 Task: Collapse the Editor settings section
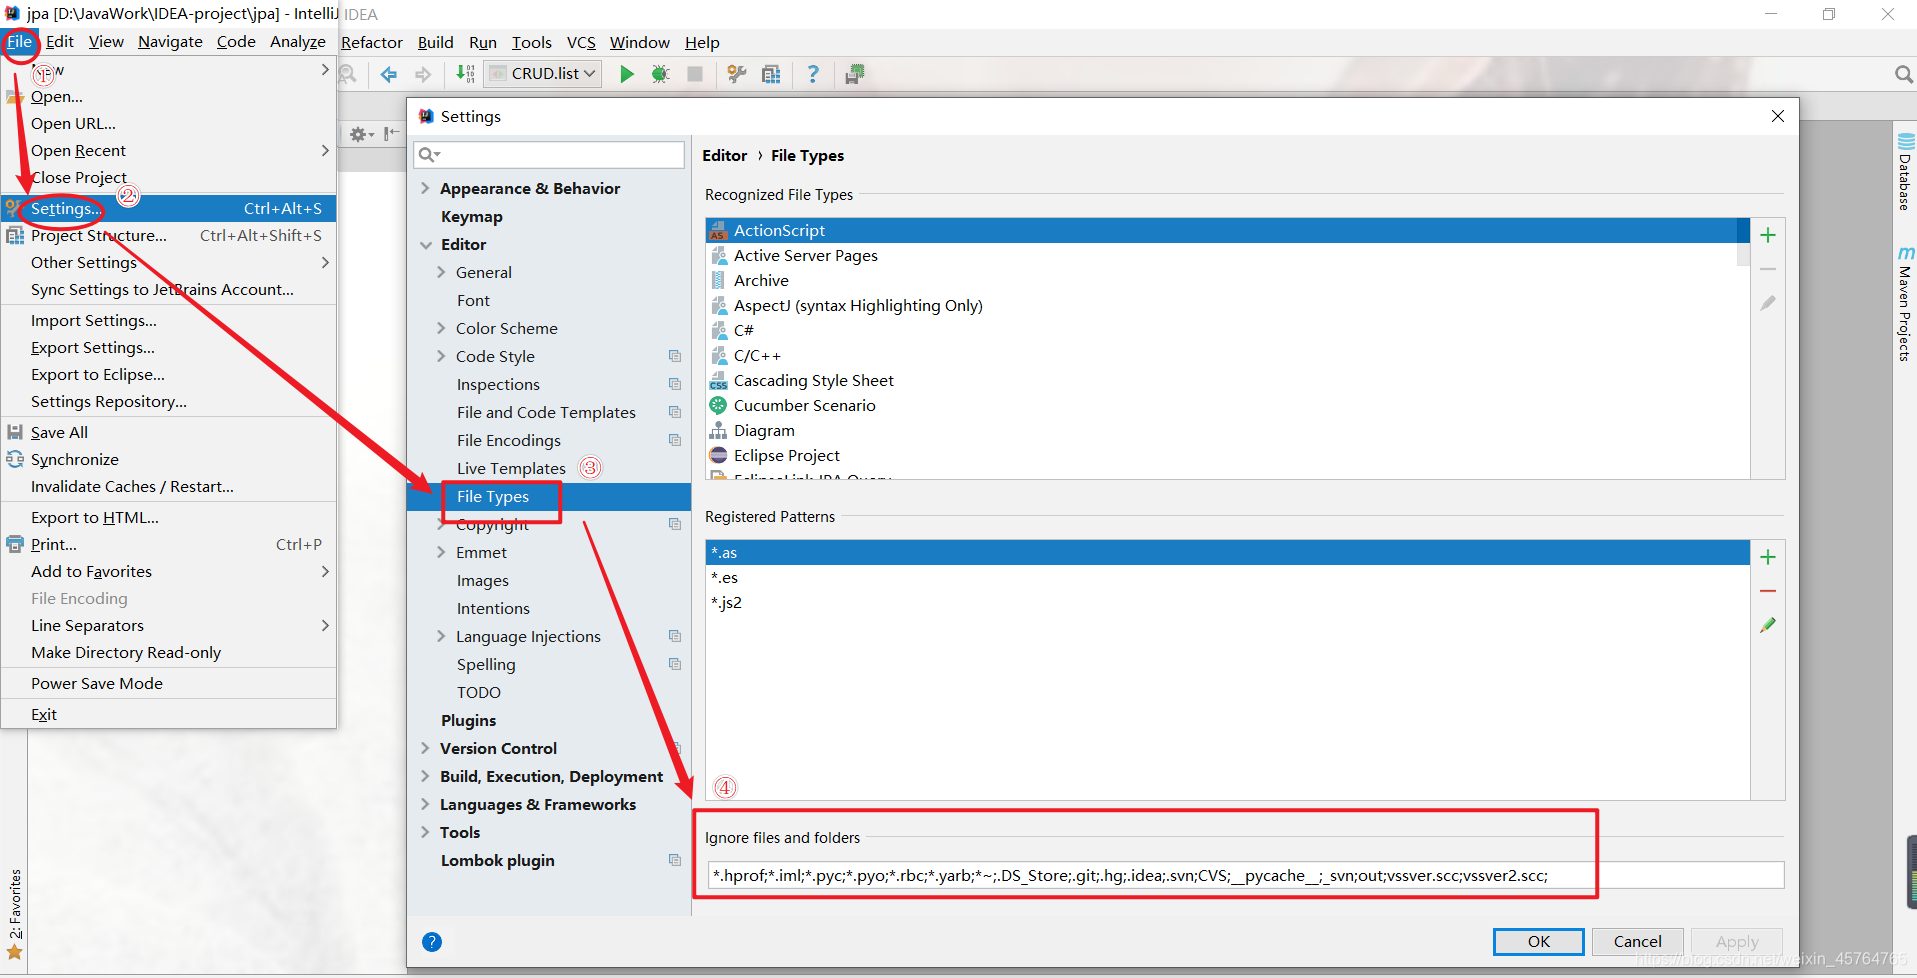click(425, 244)
